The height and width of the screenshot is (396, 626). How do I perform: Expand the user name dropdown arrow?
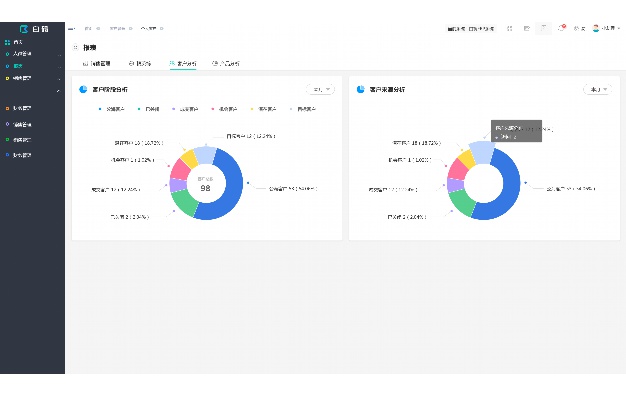point(619,28)
